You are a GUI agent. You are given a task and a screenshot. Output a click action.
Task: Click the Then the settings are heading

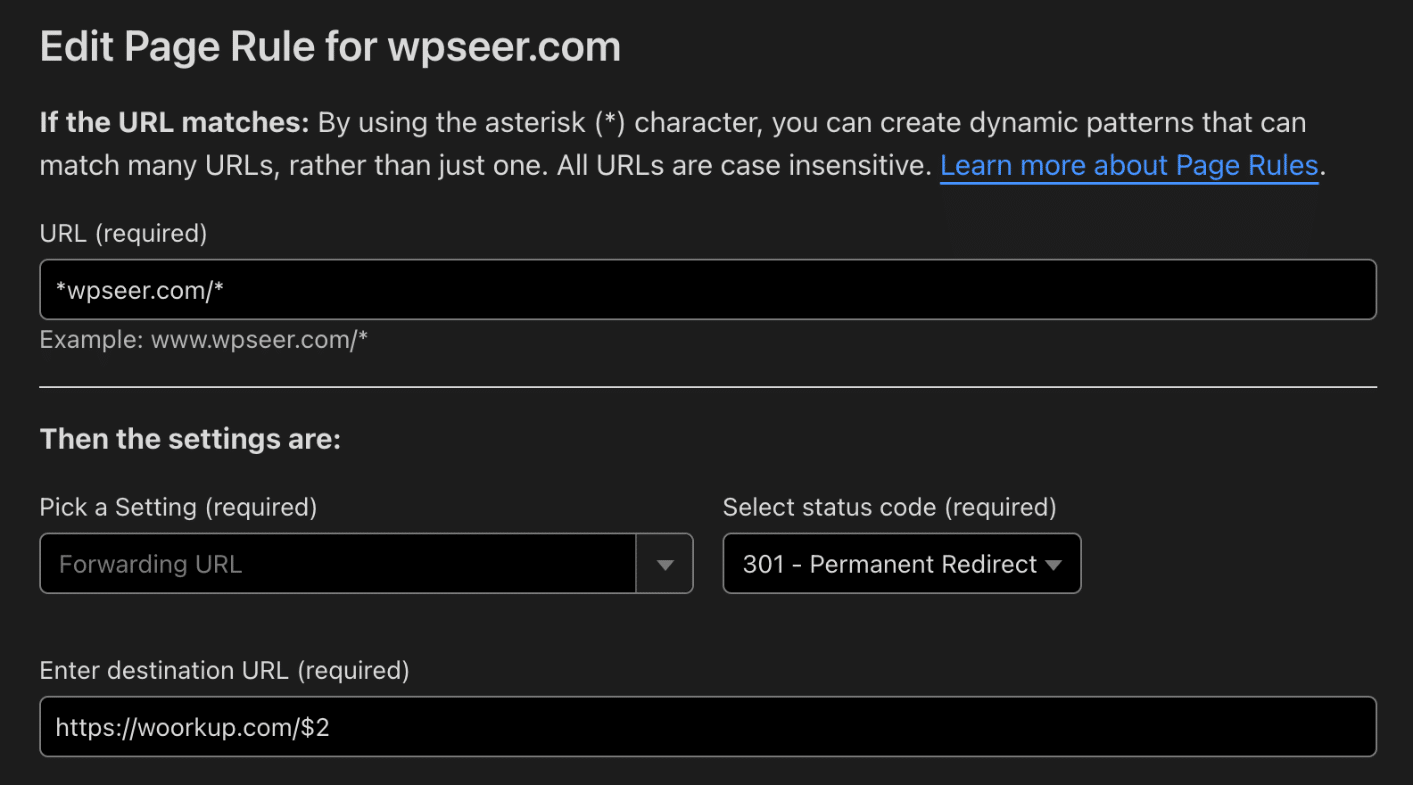pyautogui.click(x=190, y=440)
